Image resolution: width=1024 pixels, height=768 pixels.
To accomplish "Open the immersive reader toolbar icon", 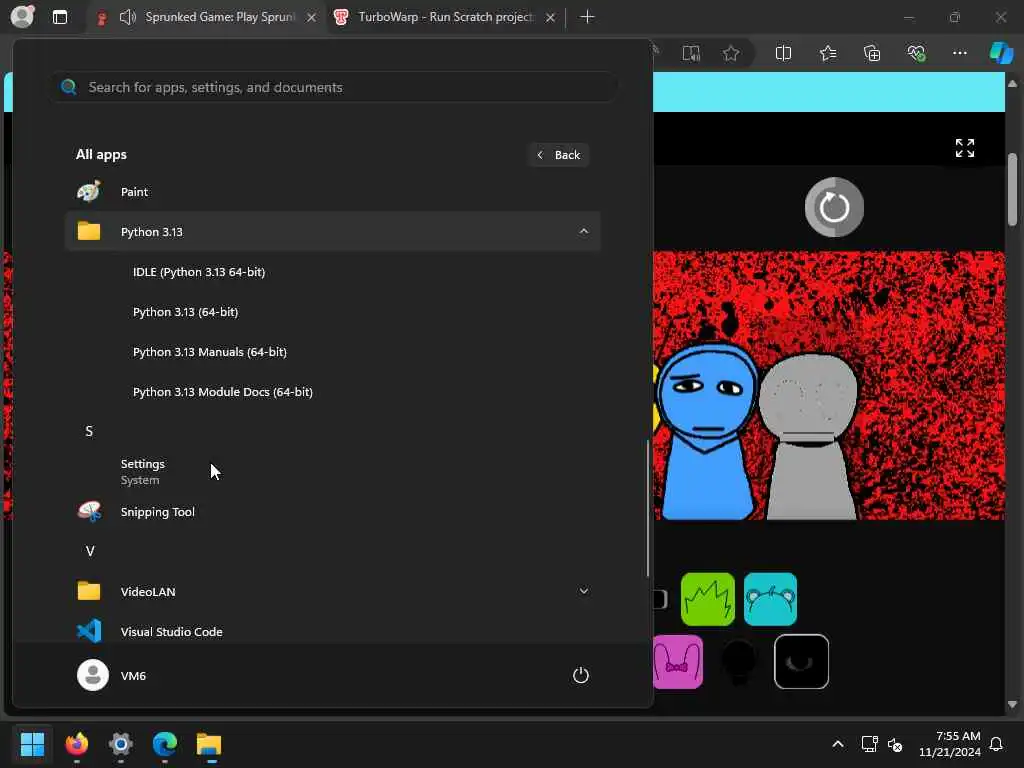I will [x=691, y=53].
